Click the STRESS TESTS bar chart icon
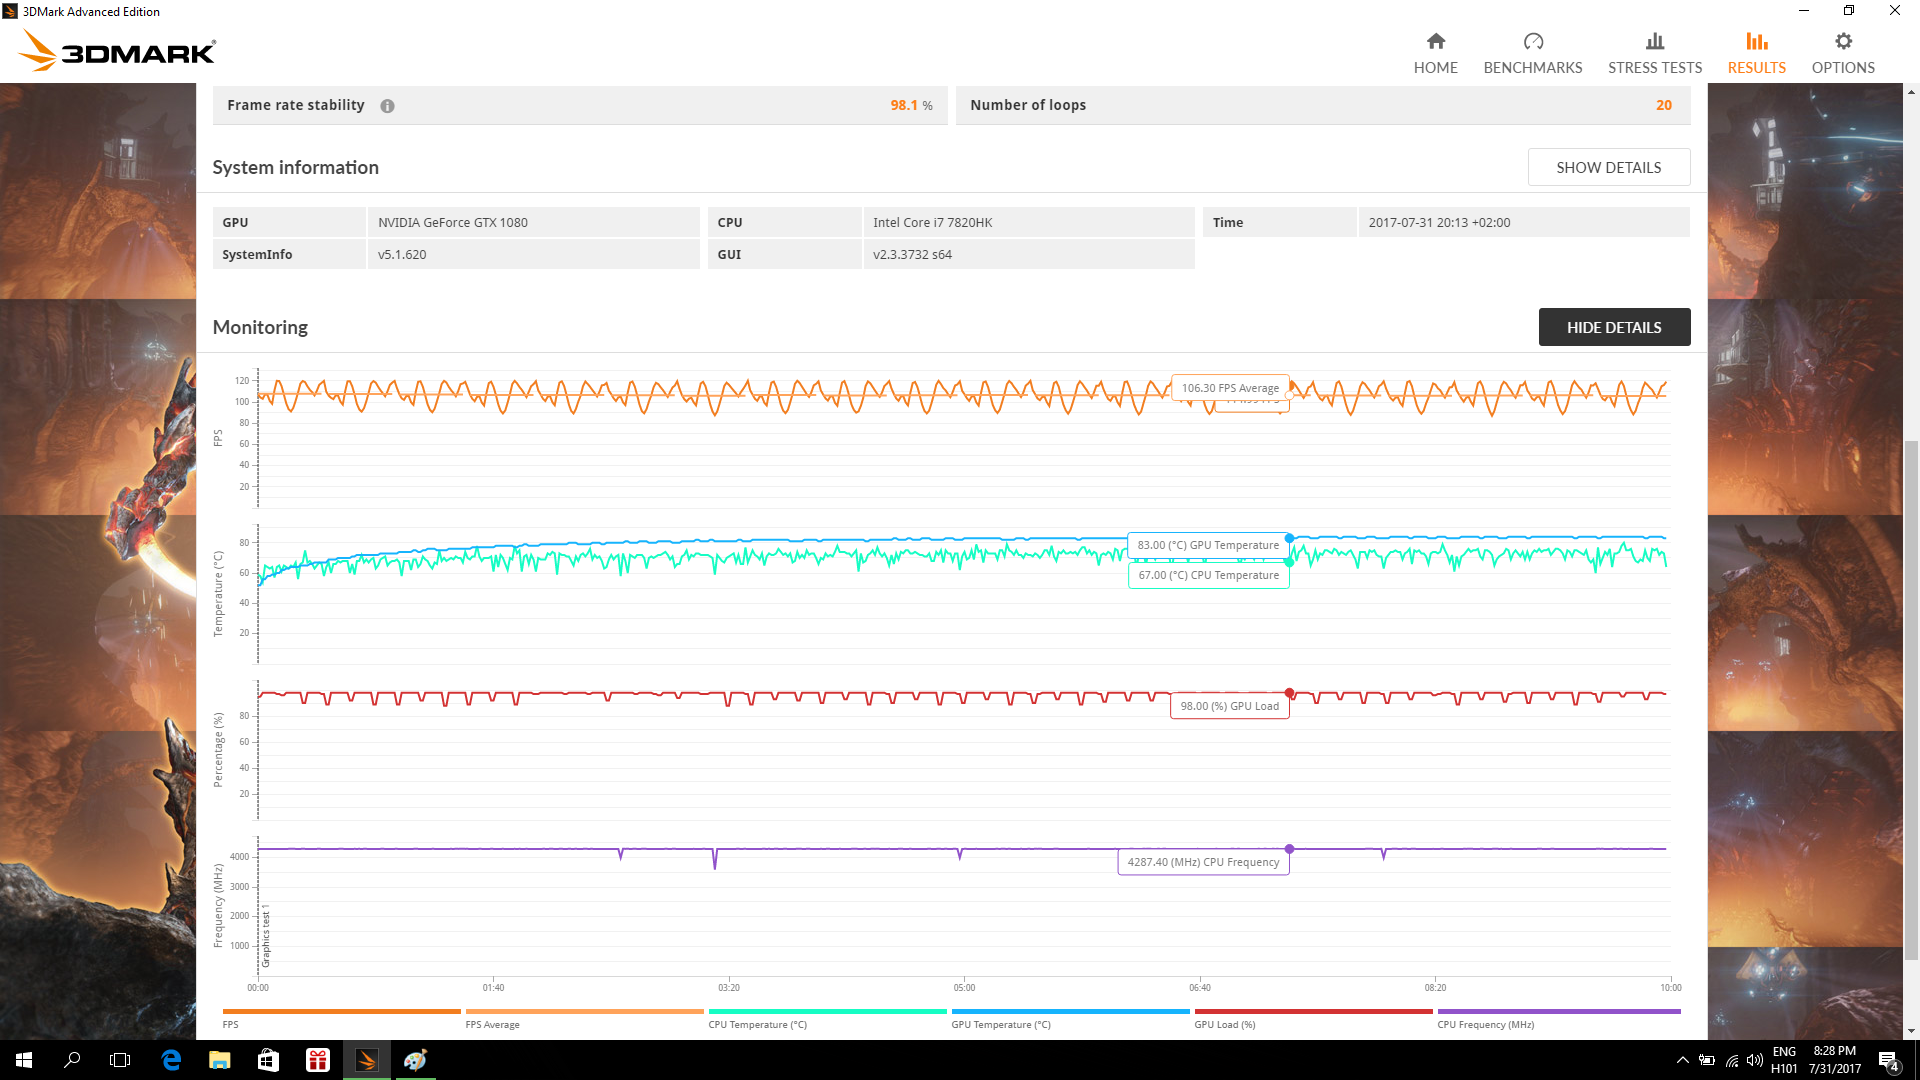 [1655, 41]
